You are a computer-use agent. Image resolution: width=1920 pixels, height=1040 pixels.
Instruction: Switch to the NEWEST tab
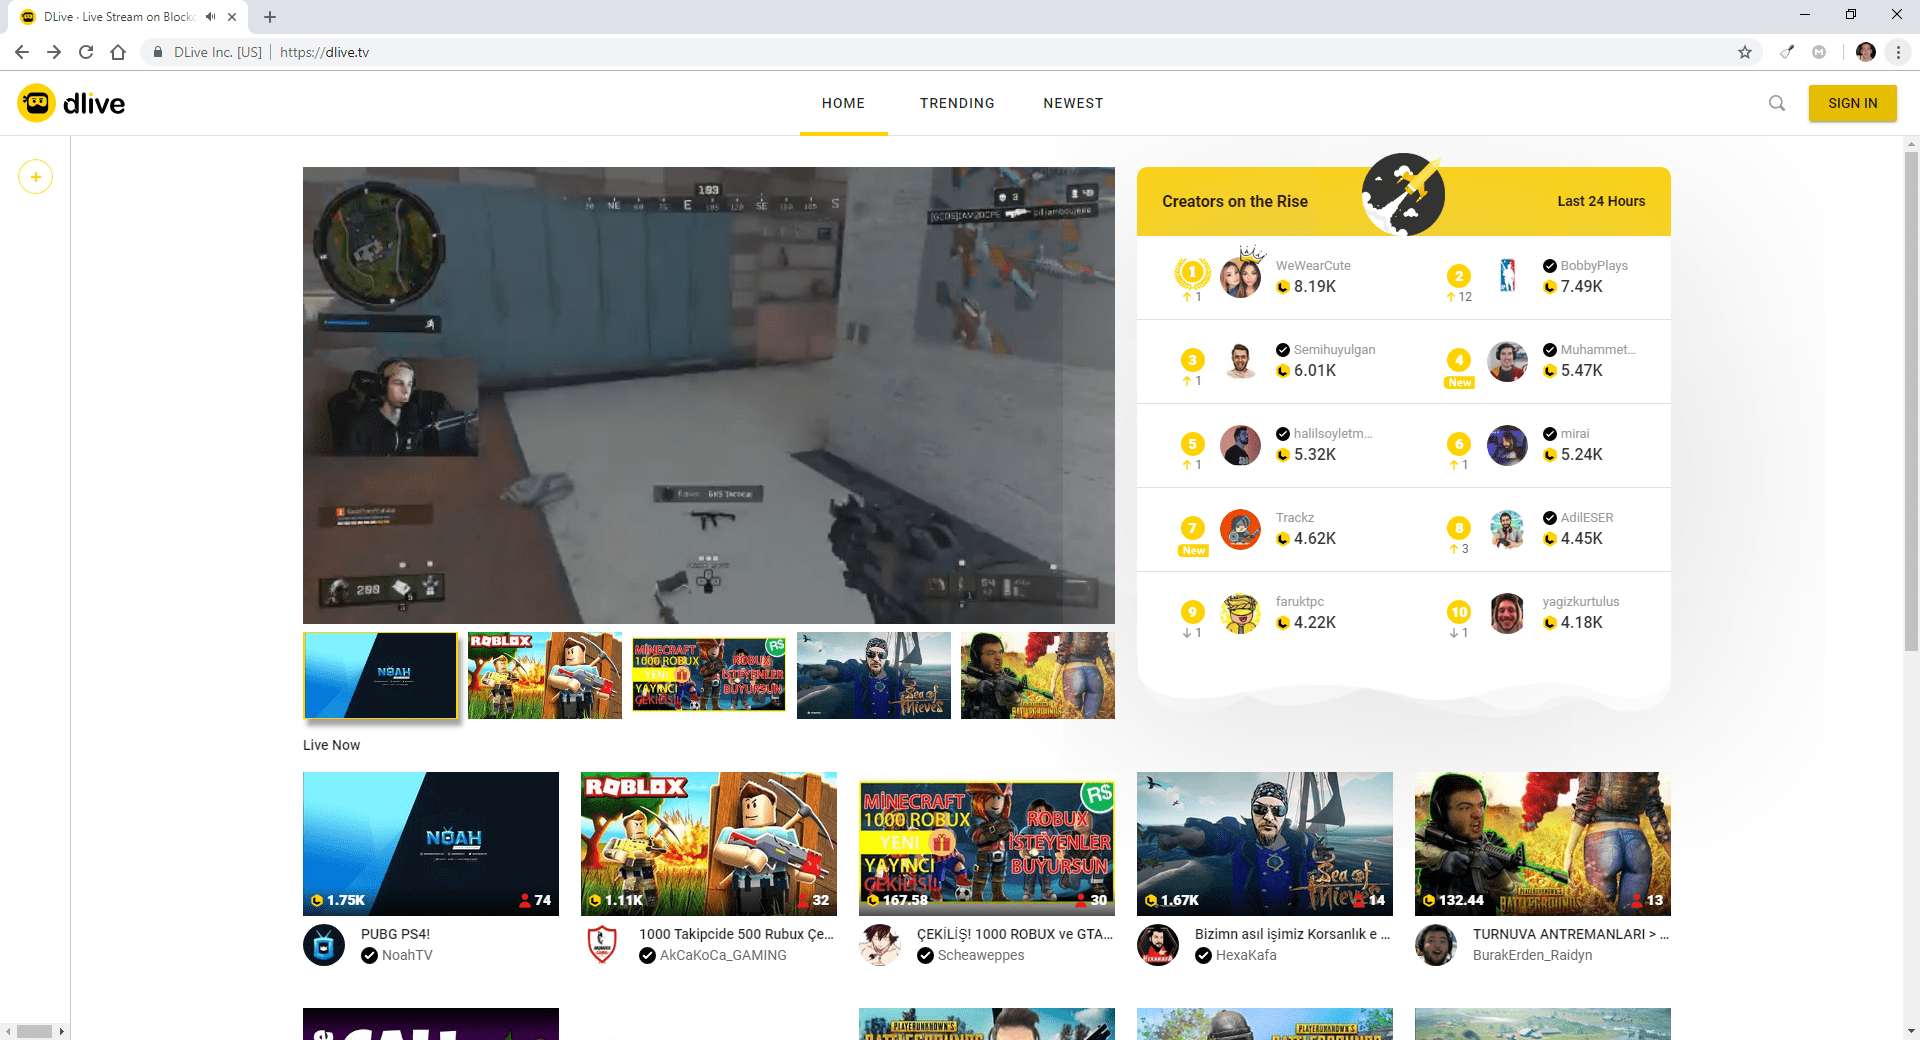pos(1073,103)
